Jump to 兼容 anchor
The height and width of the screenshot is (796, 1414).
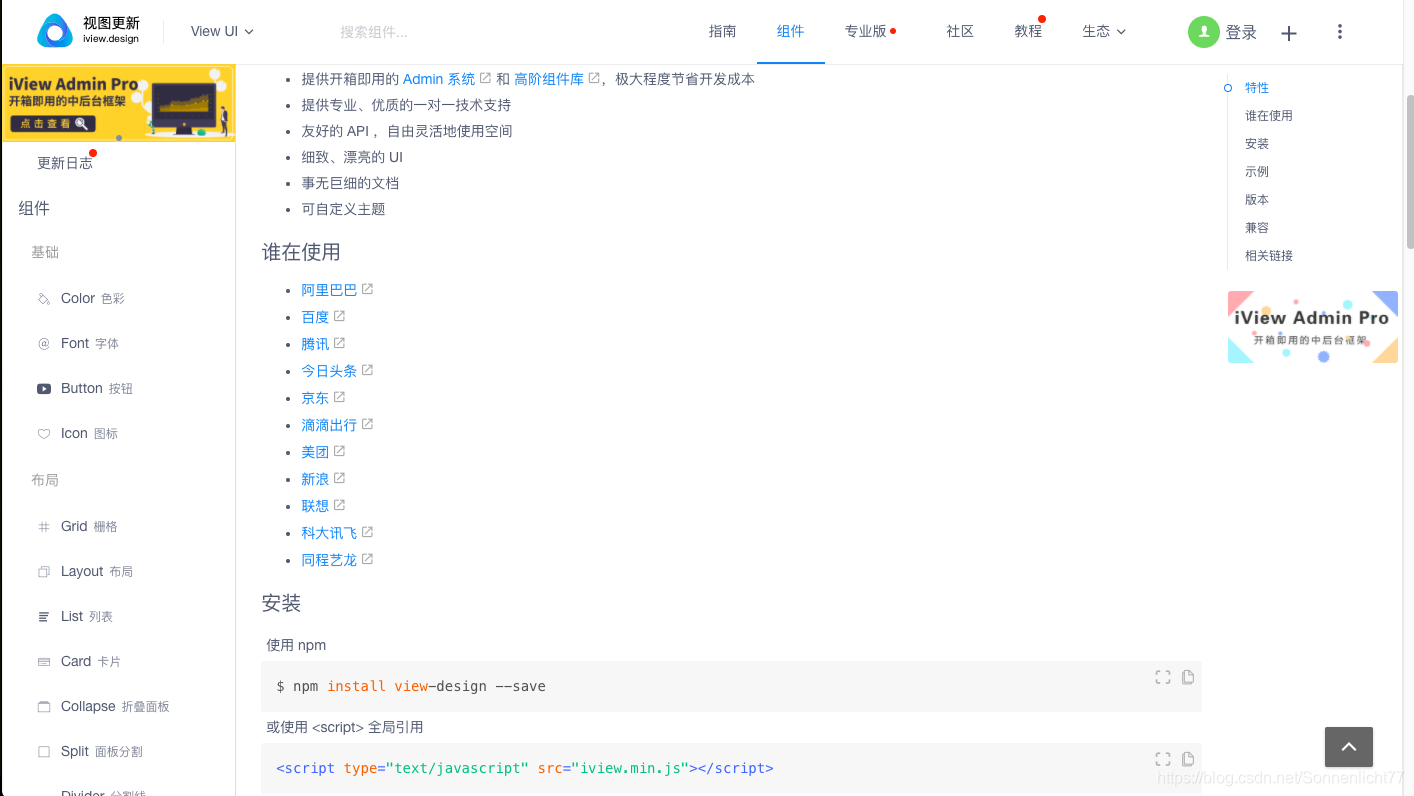[1257, 228]
